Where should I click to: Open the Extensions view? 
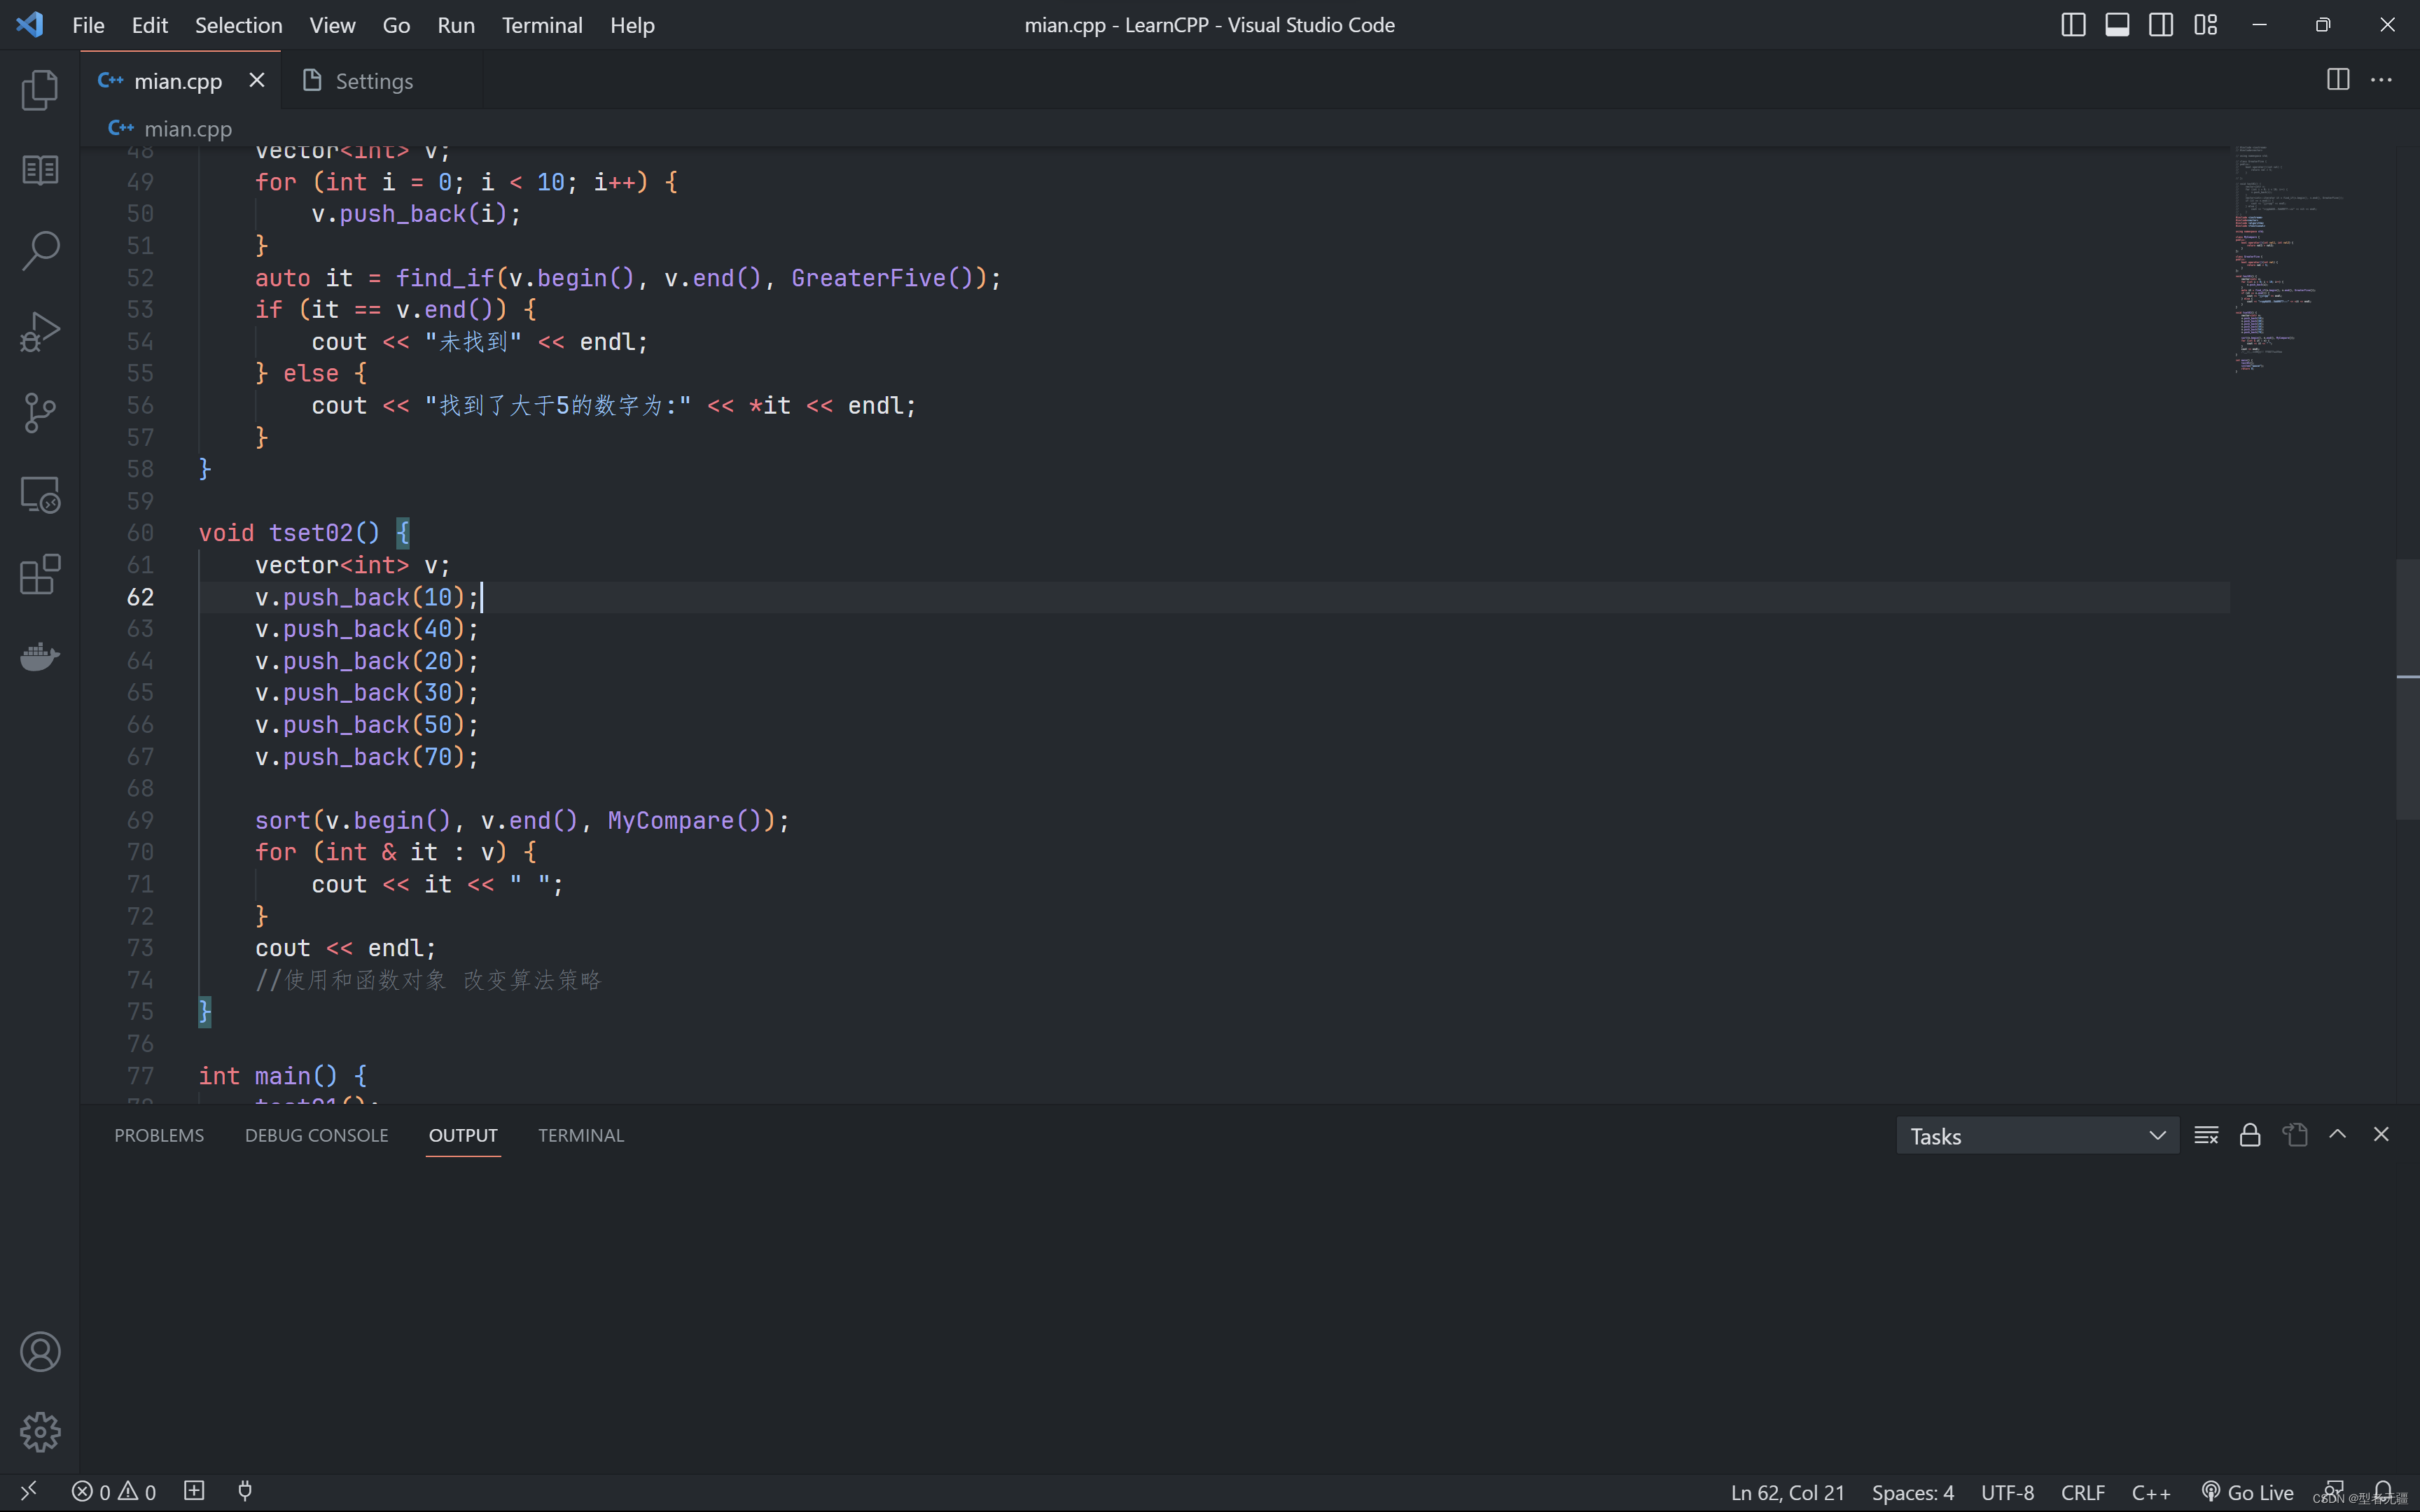pos(40,575)
